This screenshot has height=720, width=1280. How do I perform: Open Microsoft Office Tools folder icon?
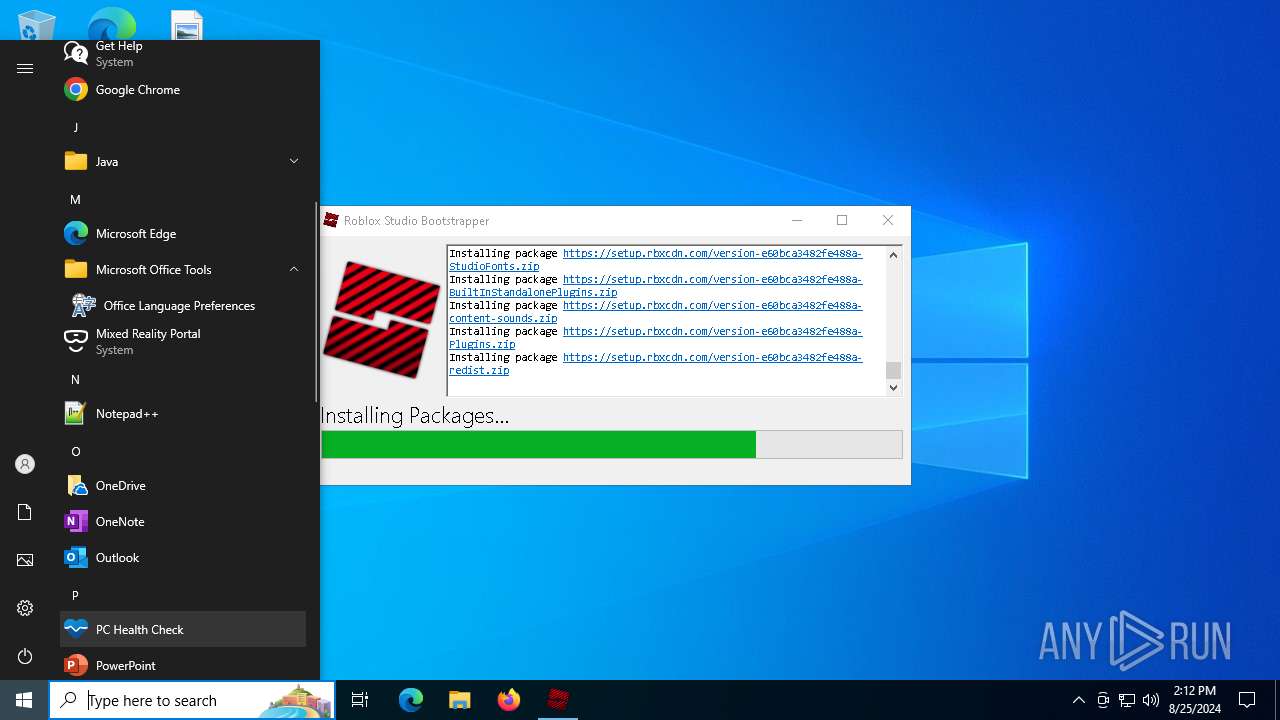coord(76,269)
